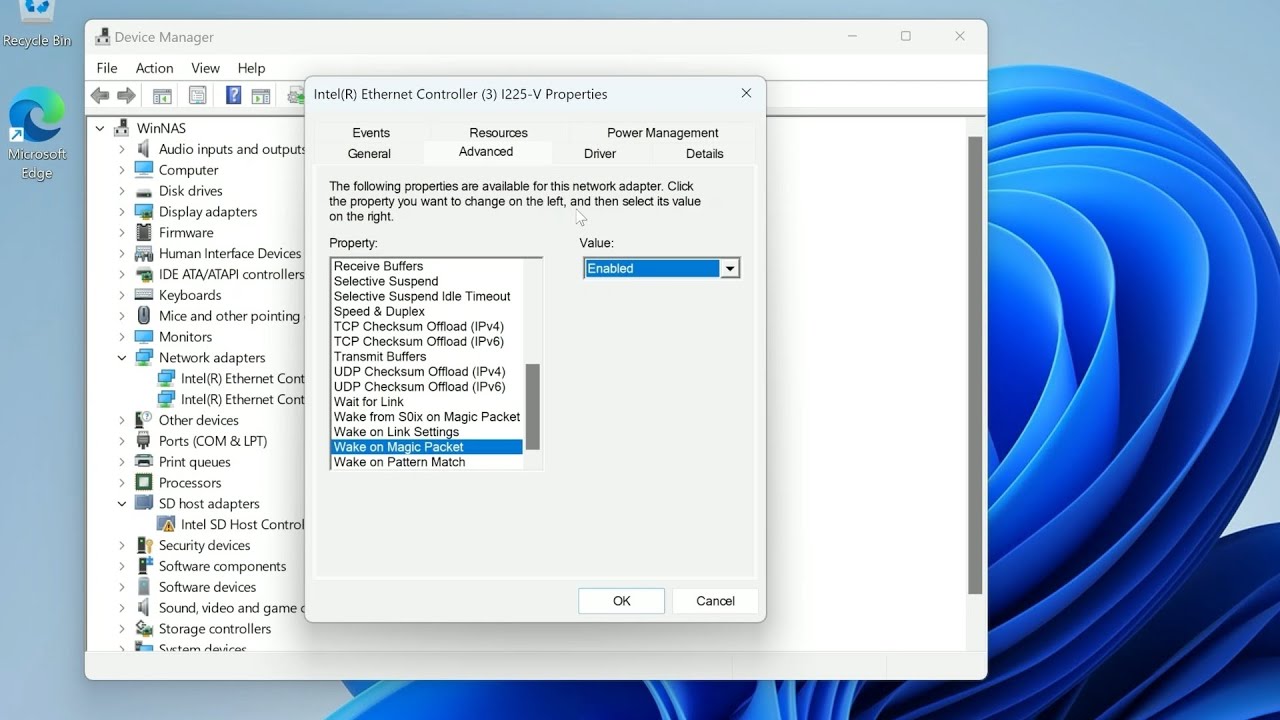Image resolution: width=1280 pixels, height=720 pixels.
Task: Select TCP Checksum Offload (IPv4) property
Action: pyautogui.click(x=419, y=326)
